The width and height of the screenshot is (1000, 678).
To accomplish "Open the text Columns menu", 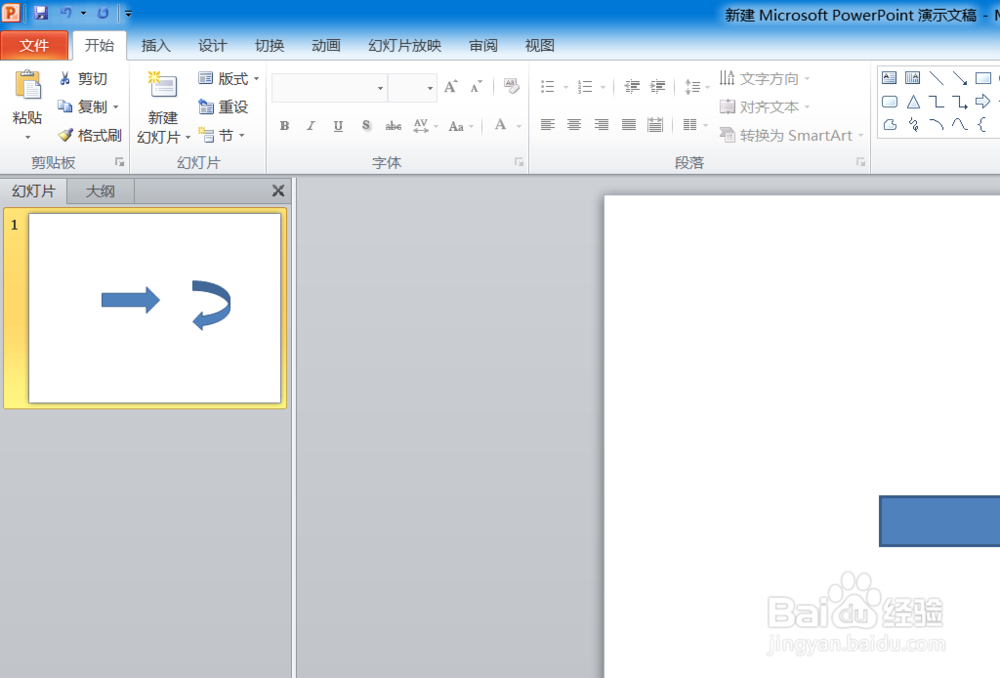I will pyautogui.click(x=695, y=125).
